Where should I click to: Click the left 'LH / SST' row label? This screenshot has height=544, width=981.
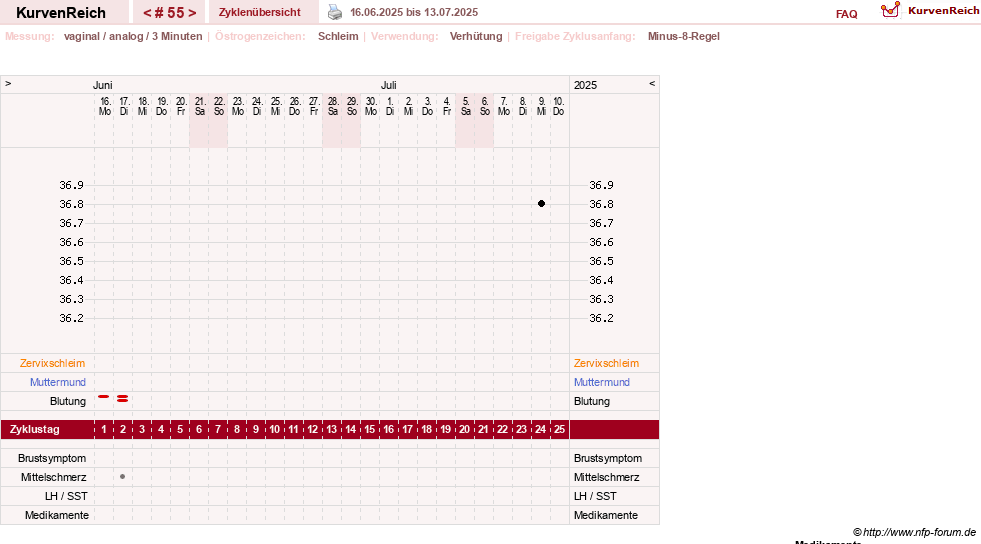pos(66,496)
